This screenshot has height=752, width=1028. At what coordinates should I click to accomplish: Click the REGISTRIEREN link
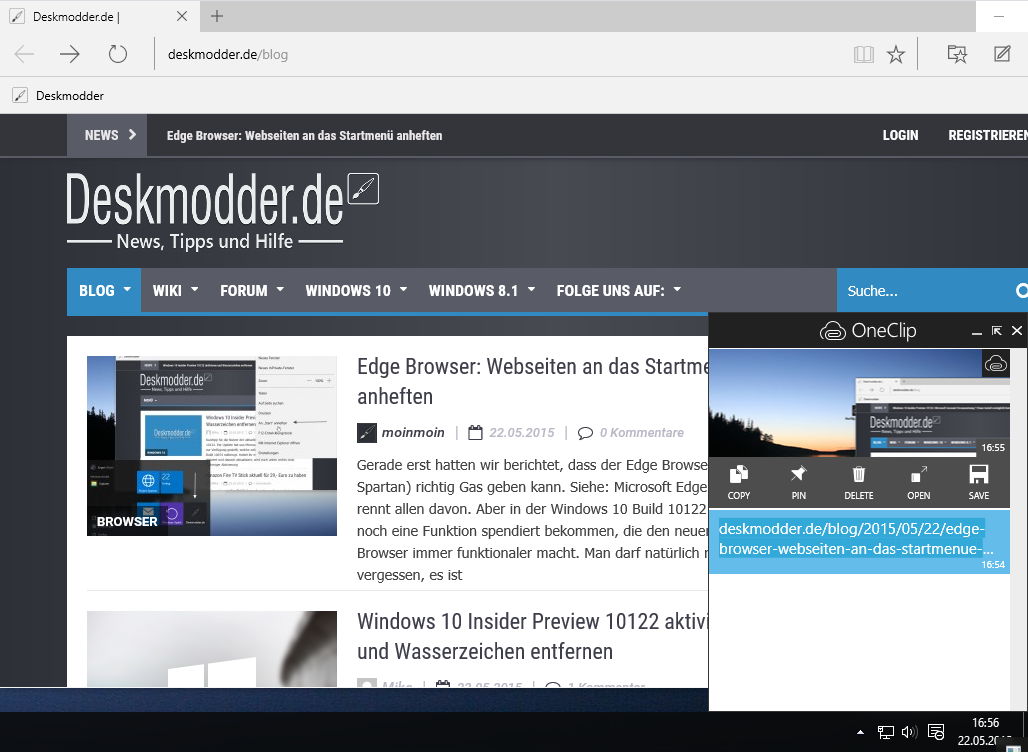pos(987,135)
